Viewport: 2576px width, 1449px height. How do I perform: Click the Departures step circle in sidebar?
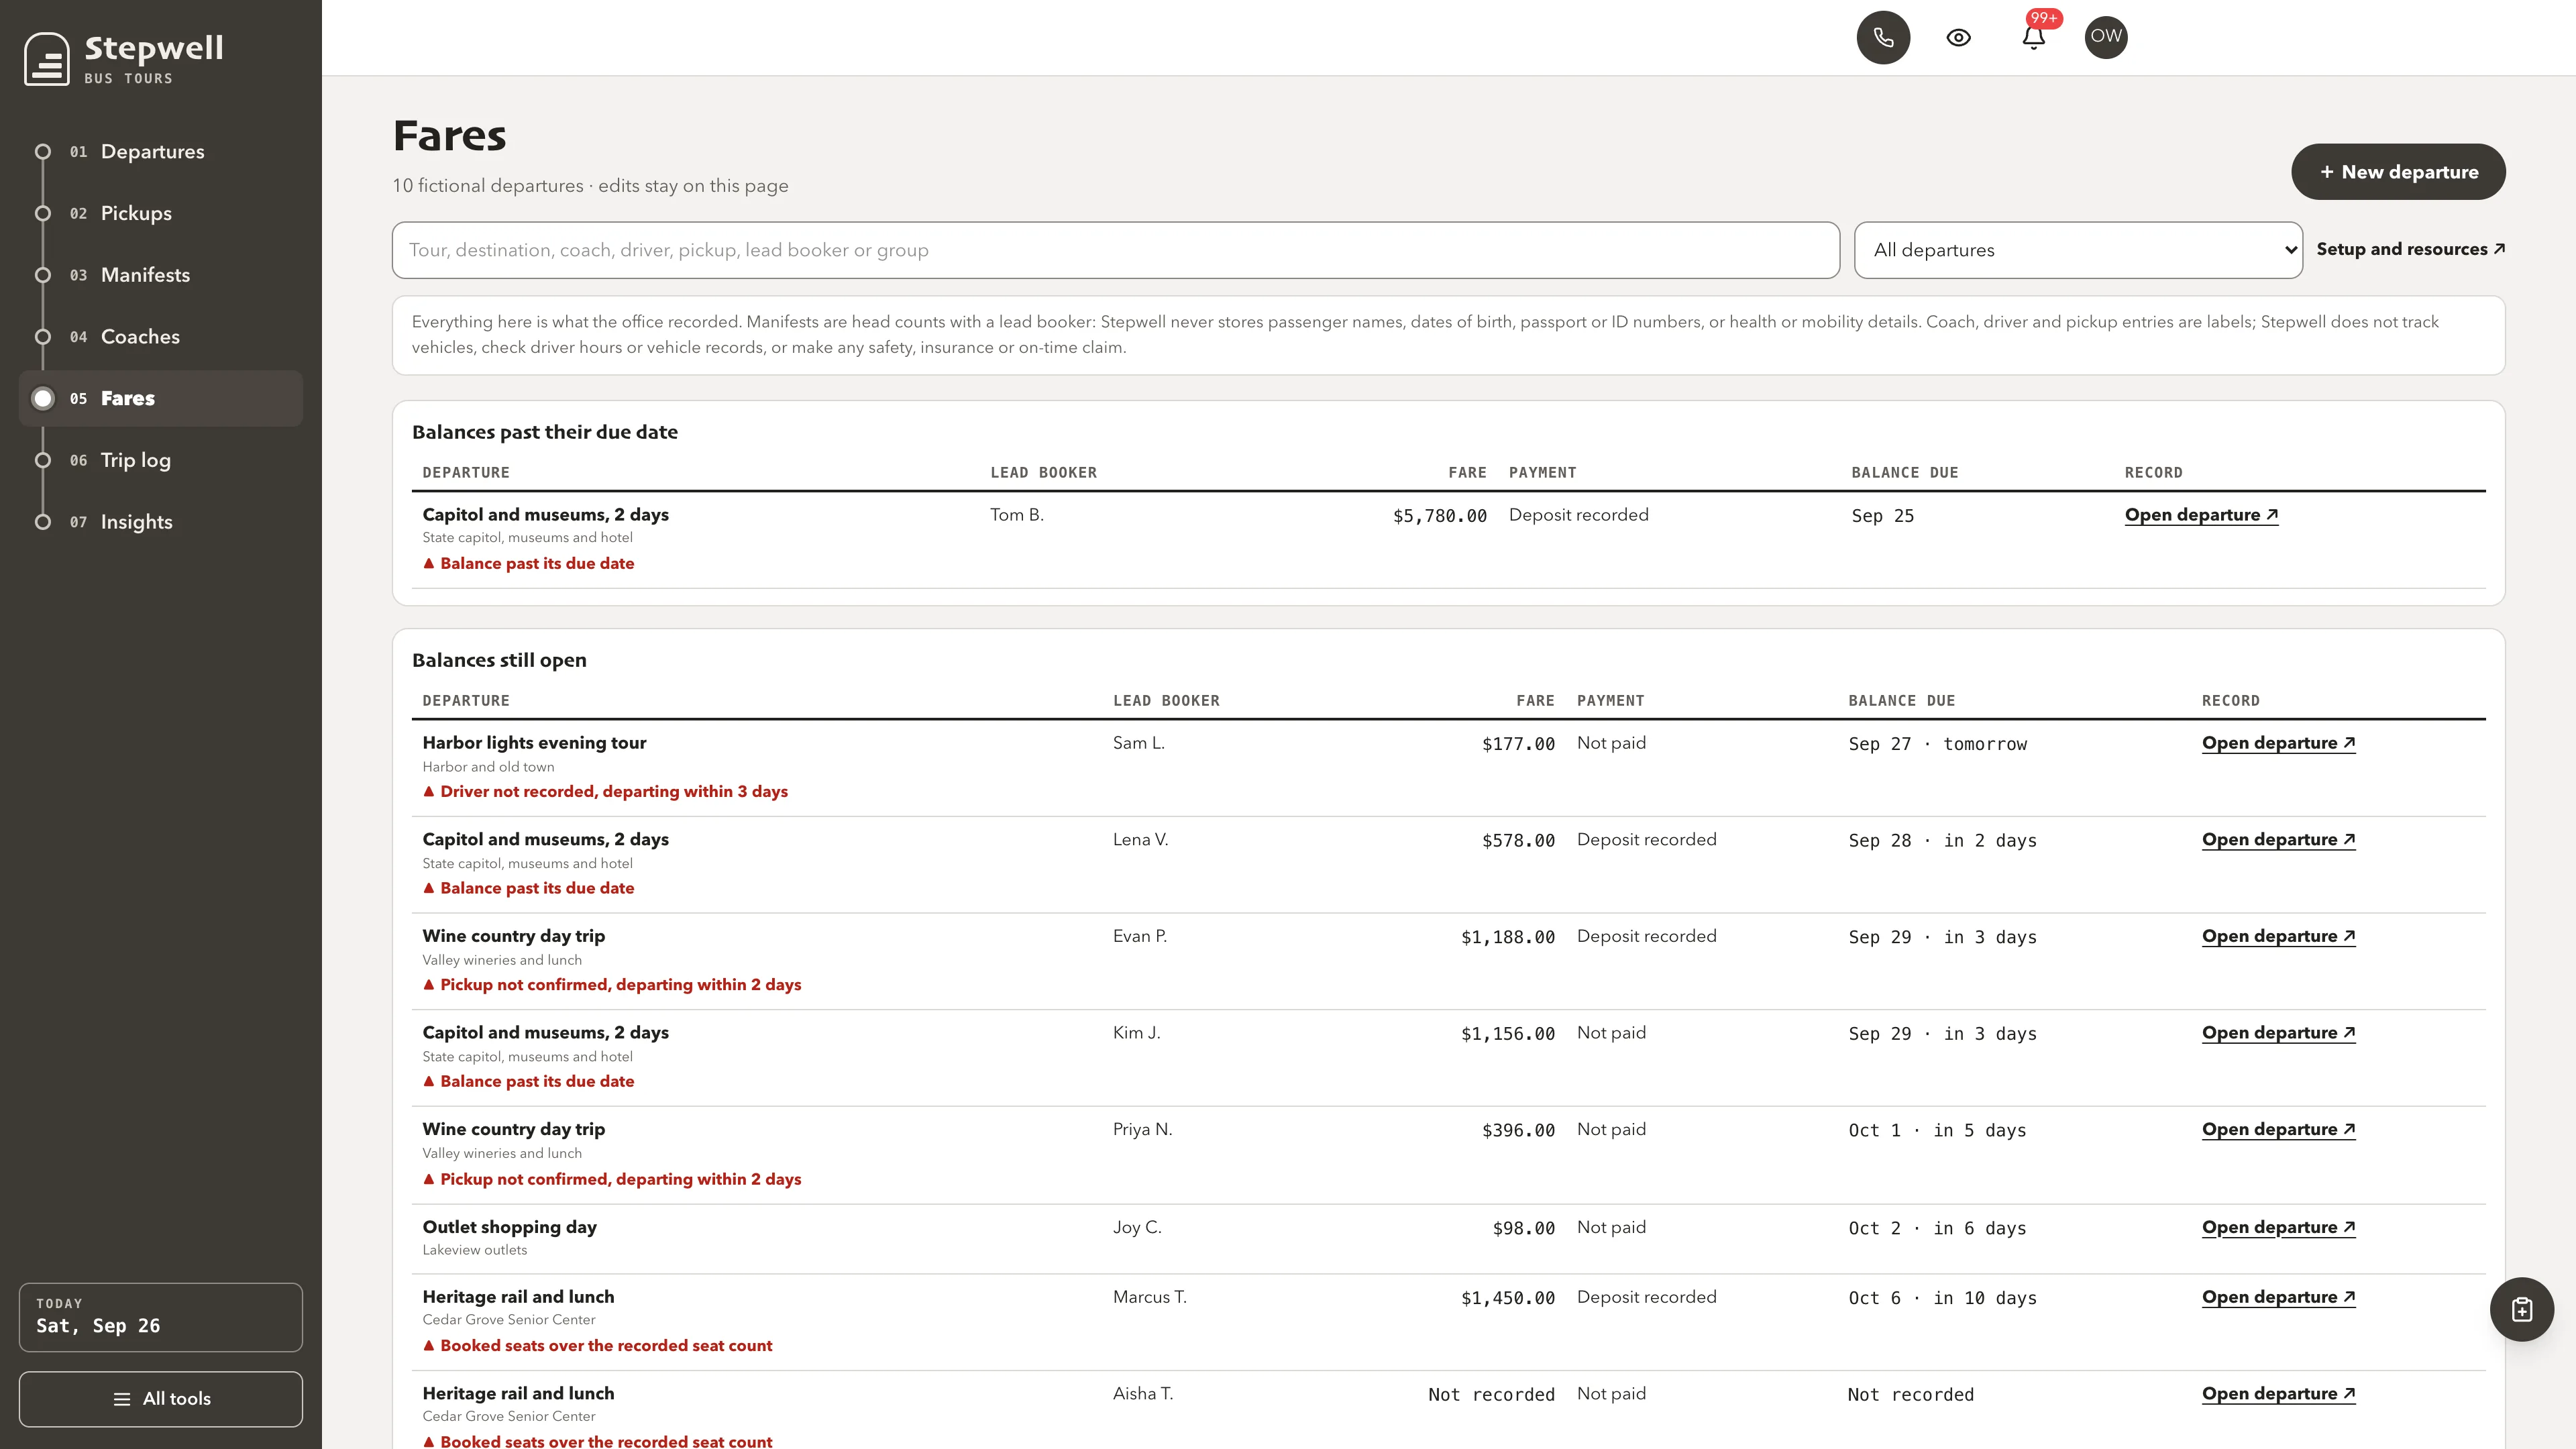[x=43, y=152]
